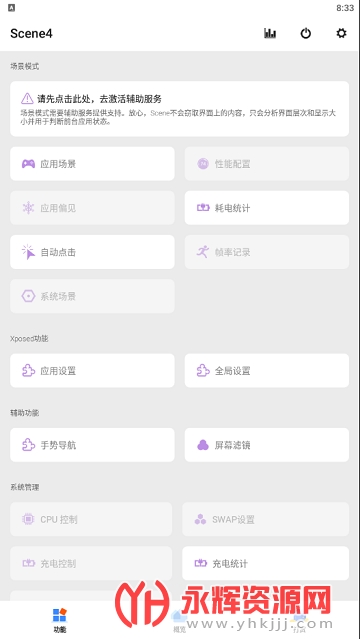Open the 应用设置 Xposed card

(x=92, y=370)
